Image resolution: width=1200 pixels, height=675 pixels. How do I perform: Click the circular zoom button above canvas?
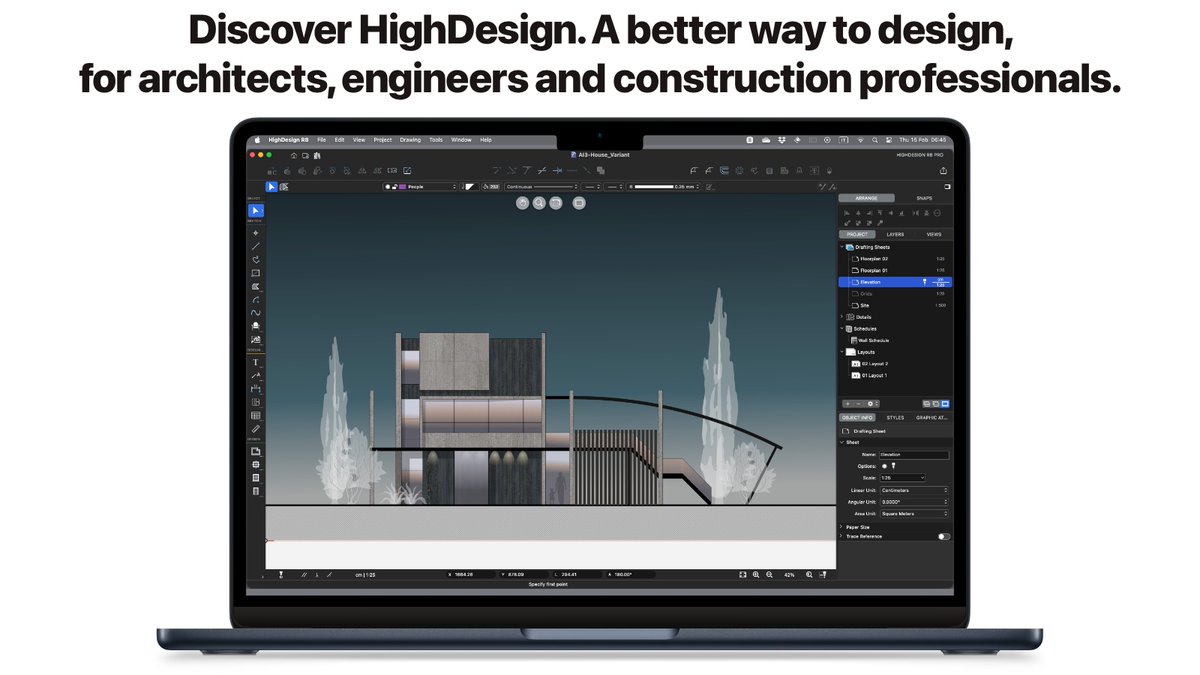pyautogui.click(x=539, y=203)
